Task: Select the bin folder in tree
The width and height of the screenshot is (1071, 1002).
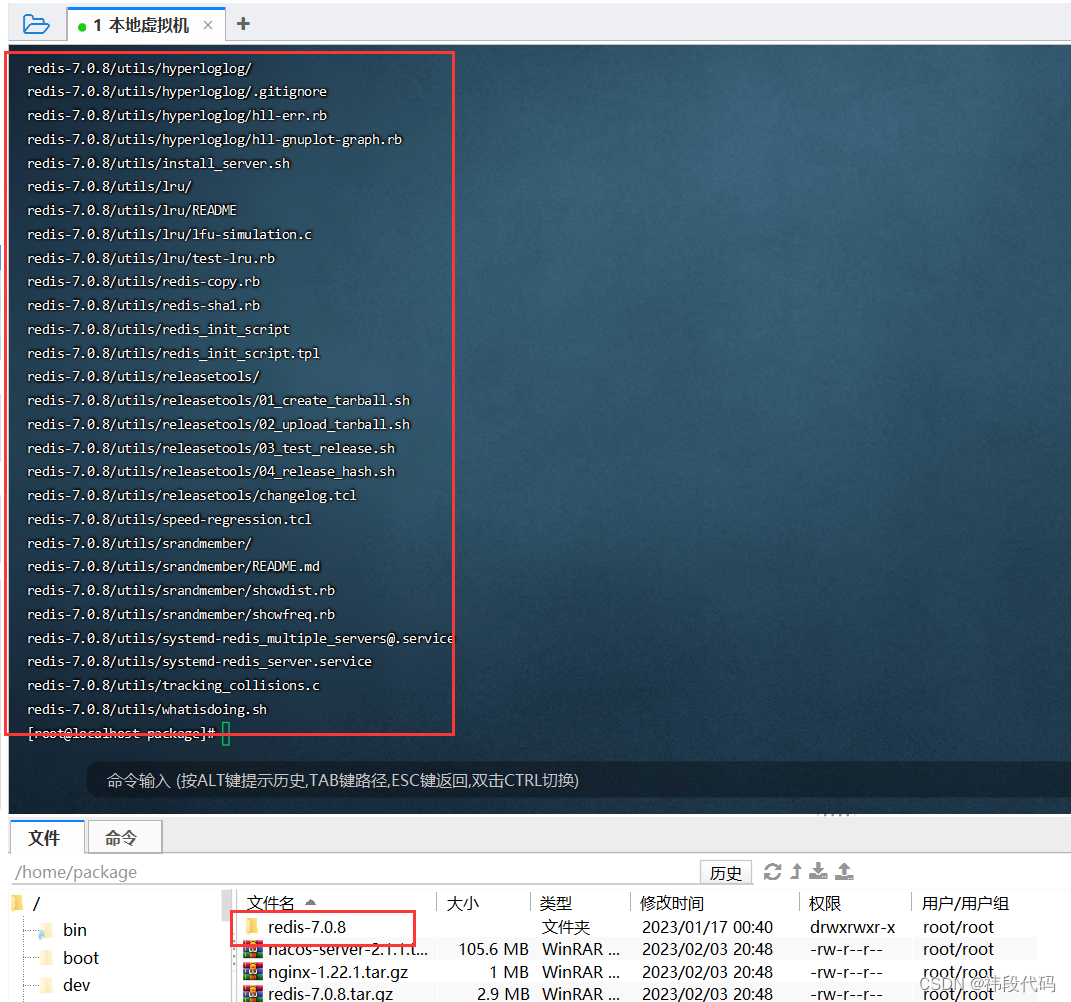Action: point(74,930)
